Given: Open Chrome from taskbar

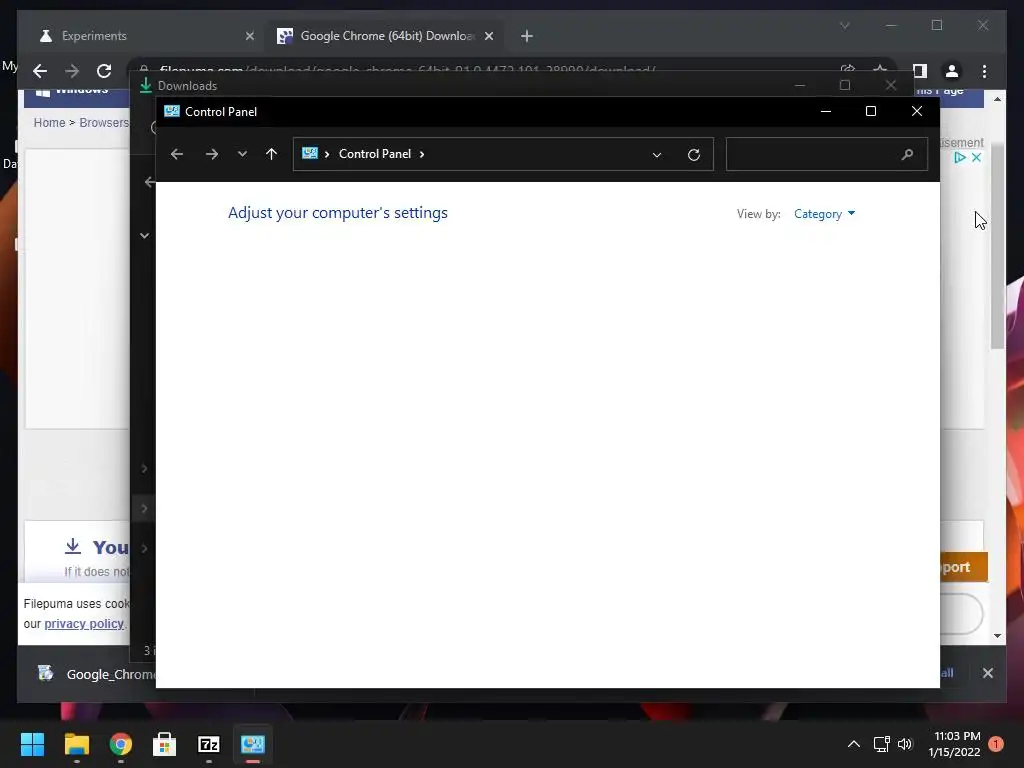Looking at the screenshot, I should coord(121,744).
